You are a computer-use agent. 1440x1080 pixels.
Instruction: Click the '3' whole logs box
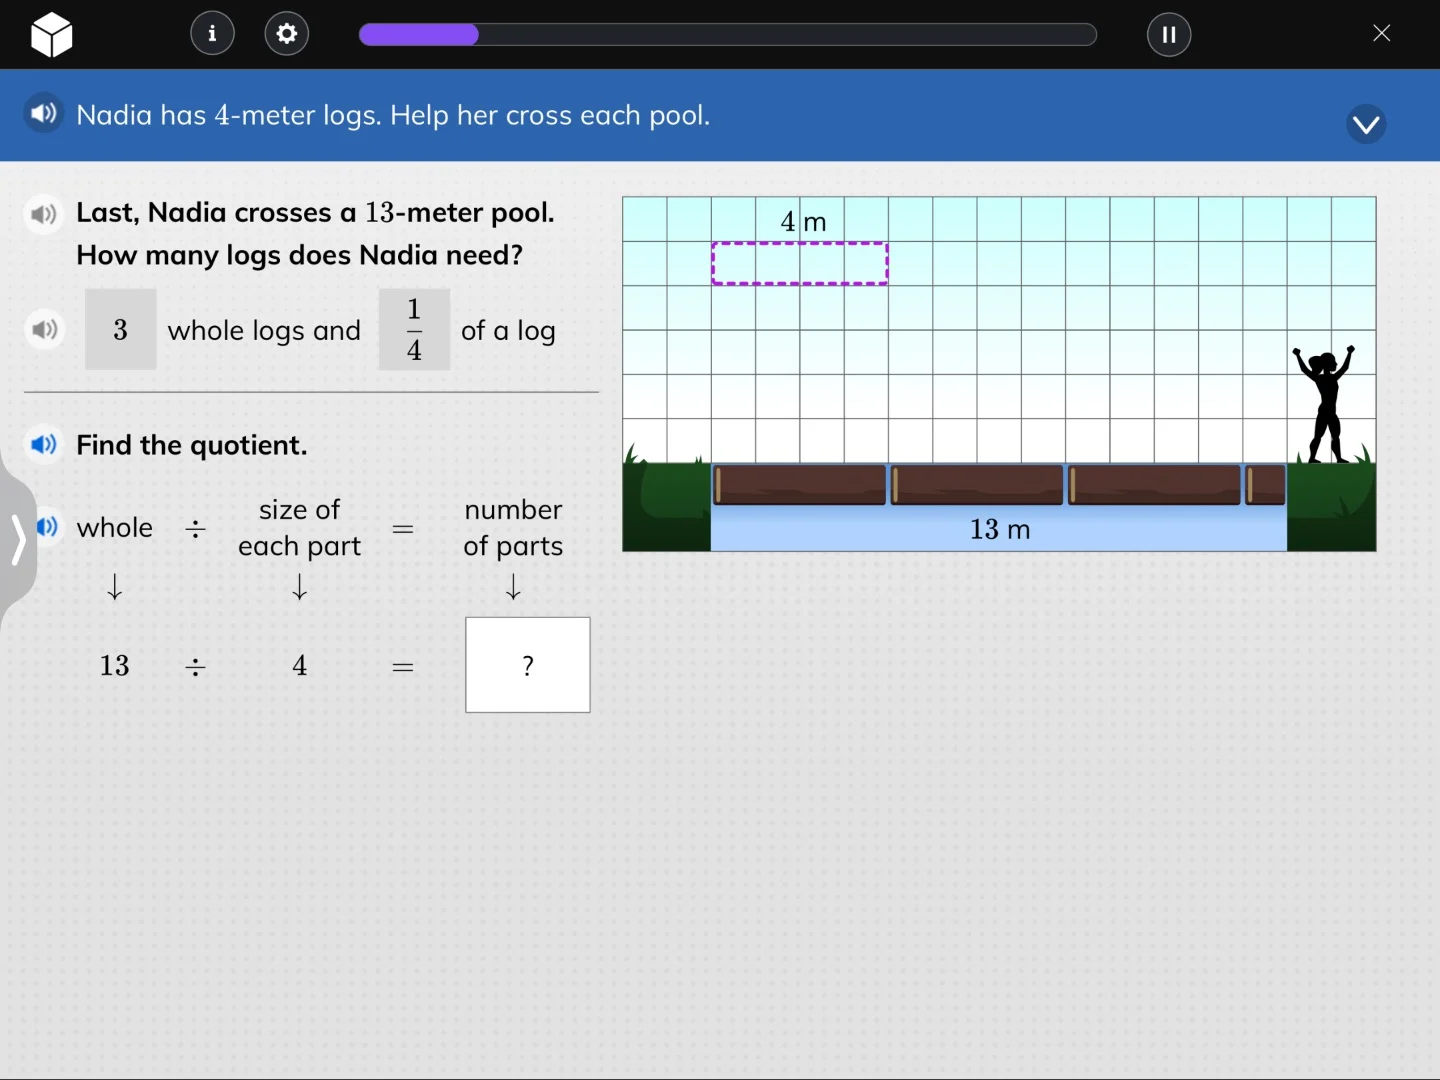point(120,328)
